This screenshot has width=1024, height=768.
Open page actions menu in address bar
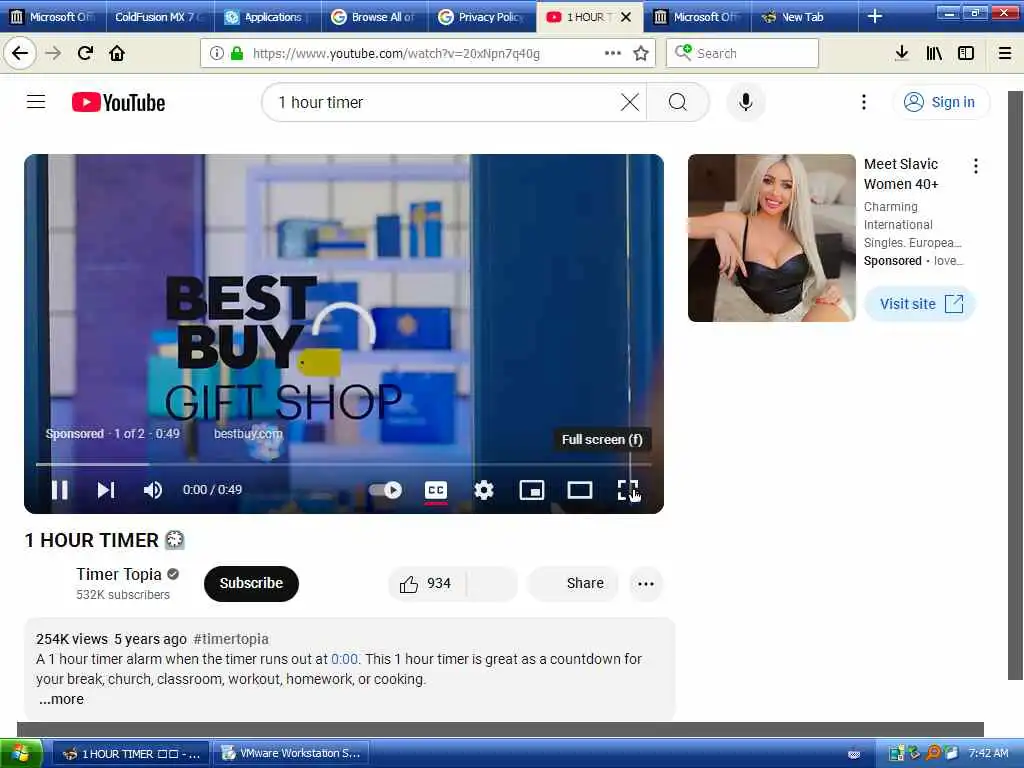(613, 53)
